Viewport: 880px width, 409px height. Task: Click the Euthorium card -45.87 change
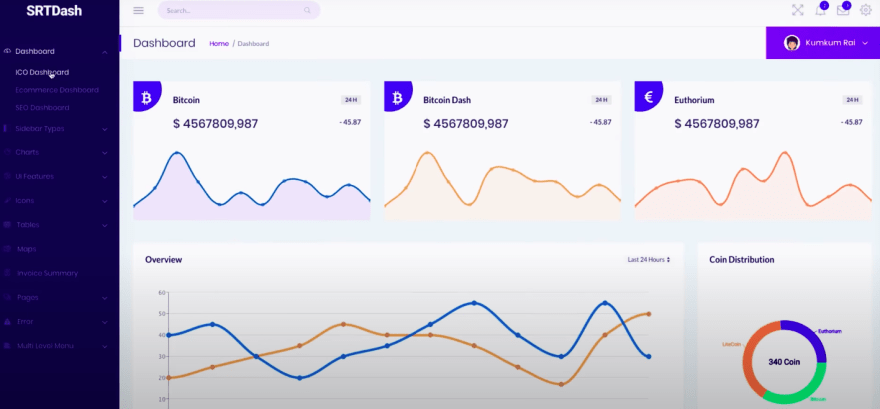(851, 122)
